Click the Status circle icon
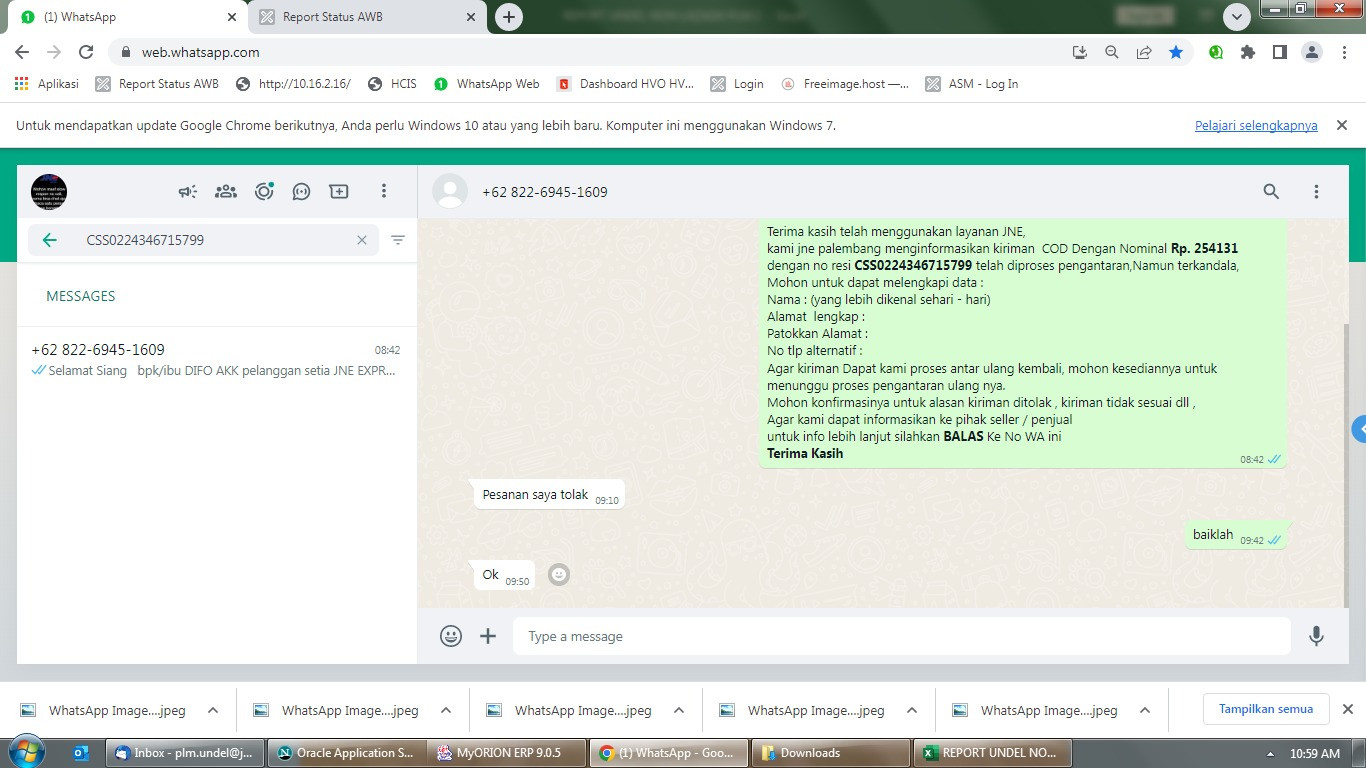 pyautogui.click(x=264, y=191)
